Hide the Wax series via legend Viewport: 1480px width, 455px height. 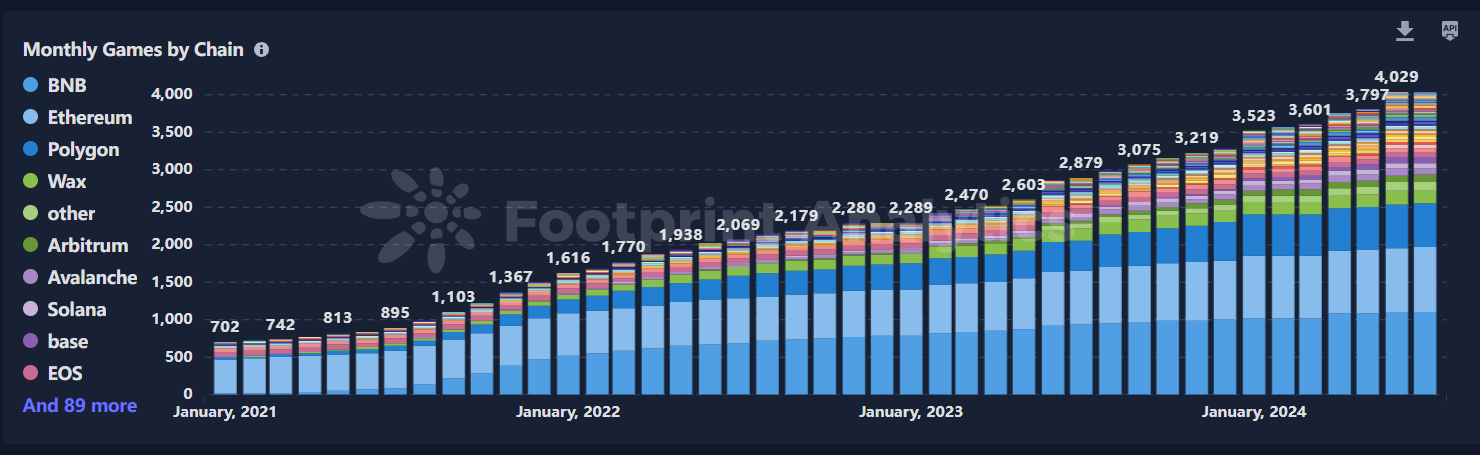pyautogui.click(x=66, y=182)
